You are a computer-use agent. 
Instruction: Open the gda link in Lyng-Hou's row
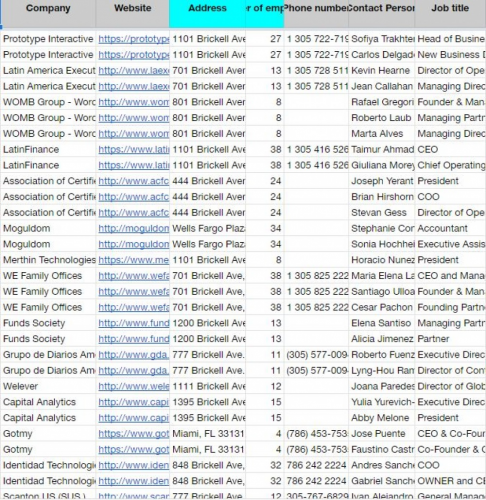point(134,371)
